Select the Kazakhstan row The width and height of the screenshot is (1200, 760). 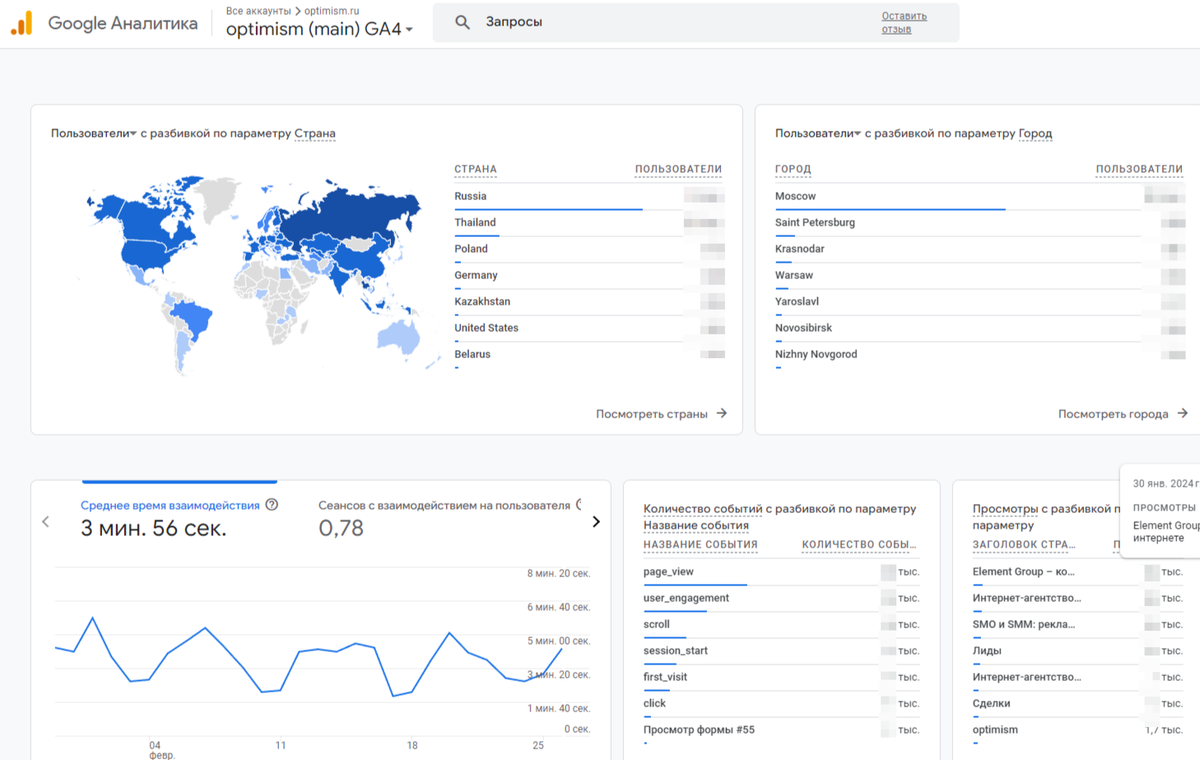tap(588, 302)
